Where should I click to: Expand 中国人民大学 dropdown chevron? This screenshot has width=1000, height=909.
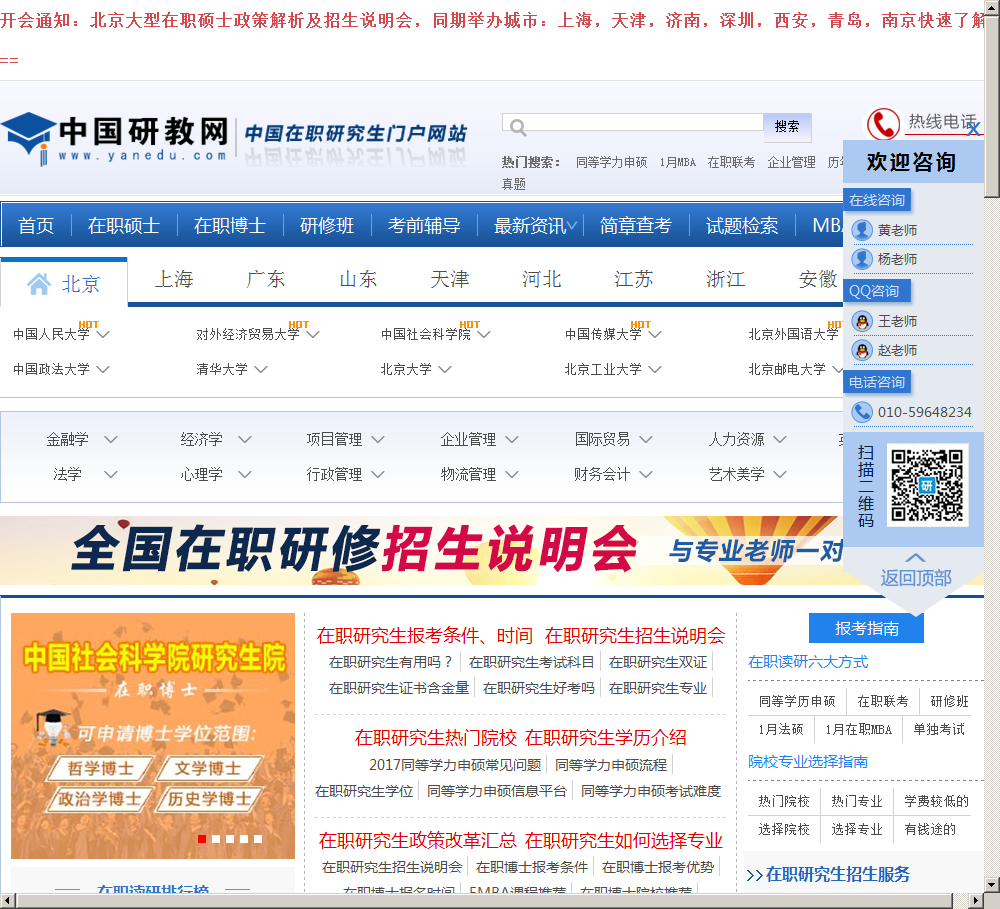coord(103,334)
